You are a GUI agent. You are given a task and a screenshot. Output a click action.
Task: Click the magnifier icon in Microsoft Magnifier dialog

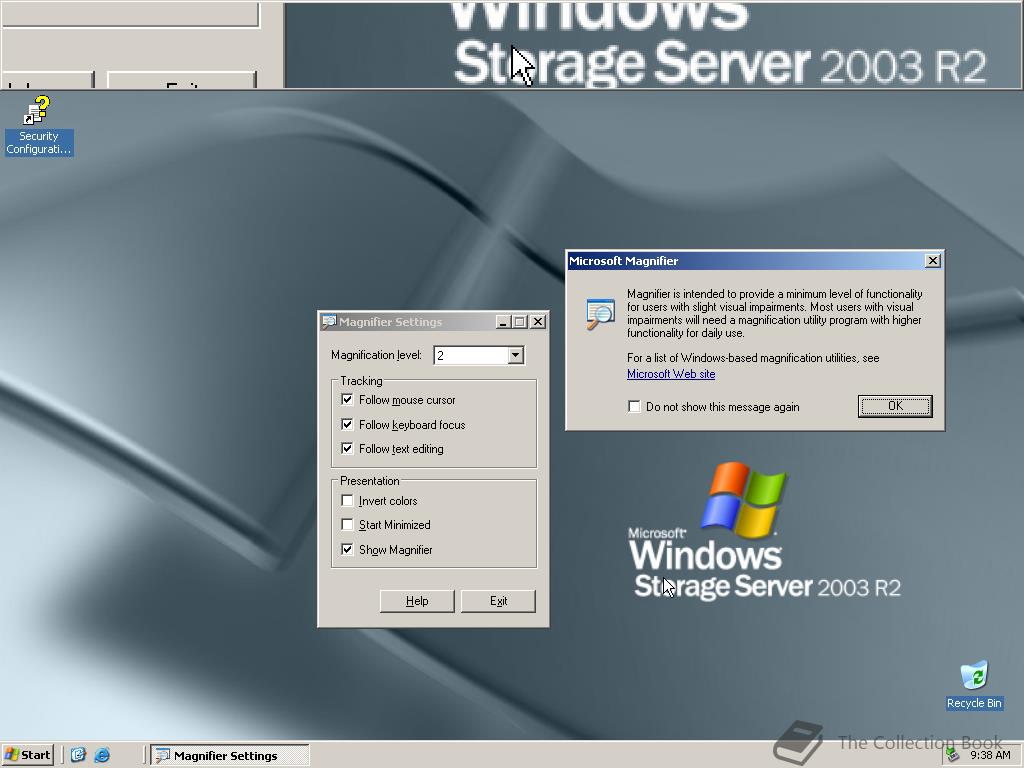600,313
